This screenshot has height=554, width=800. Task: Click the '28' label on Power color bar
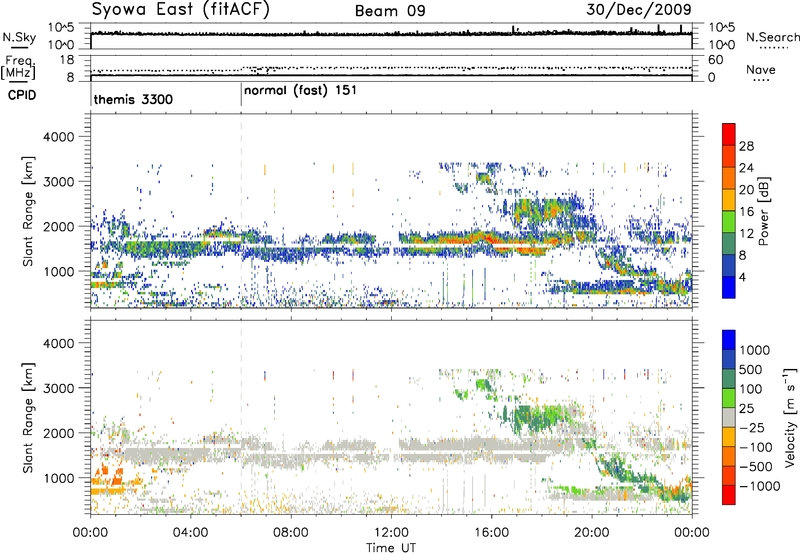click(x=746, y=146)
